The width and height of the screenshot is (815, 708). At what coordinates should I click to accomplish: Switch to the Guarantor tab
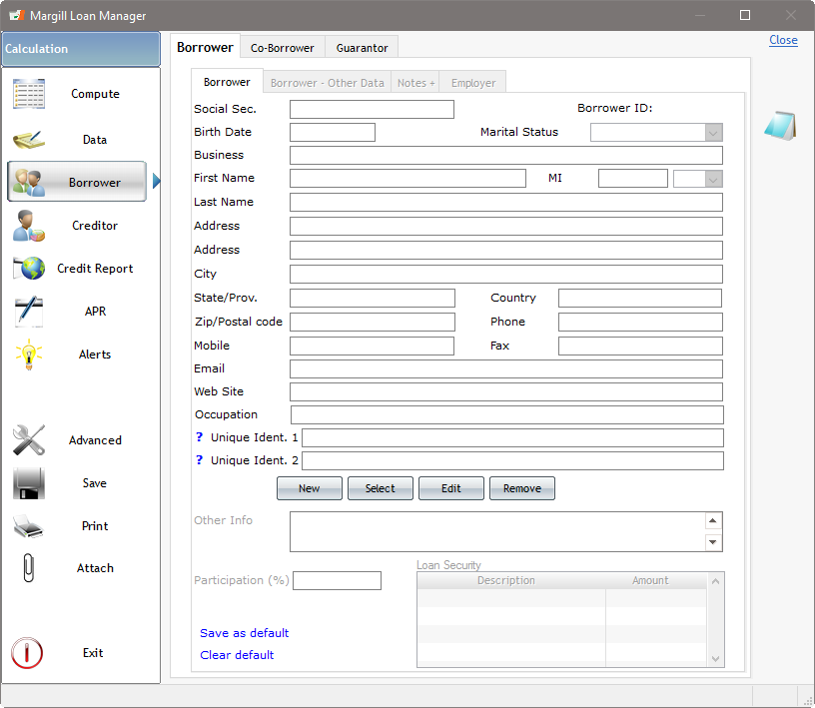[x=362, y=48]
